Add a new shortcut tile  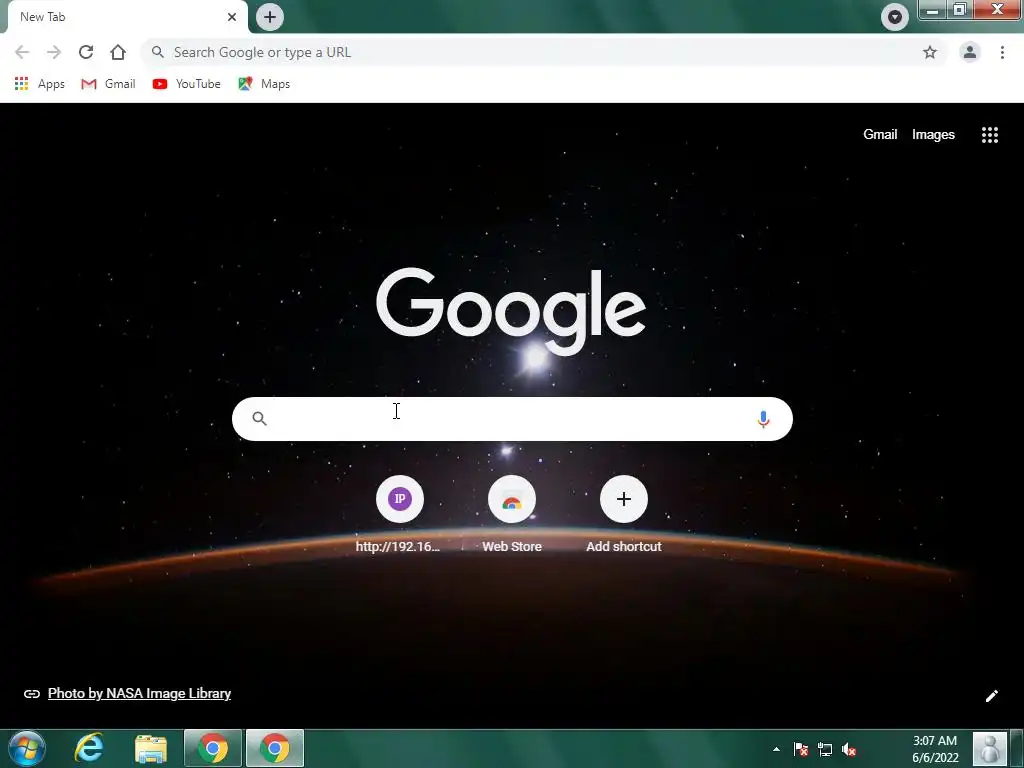click(x=624, y=514)
